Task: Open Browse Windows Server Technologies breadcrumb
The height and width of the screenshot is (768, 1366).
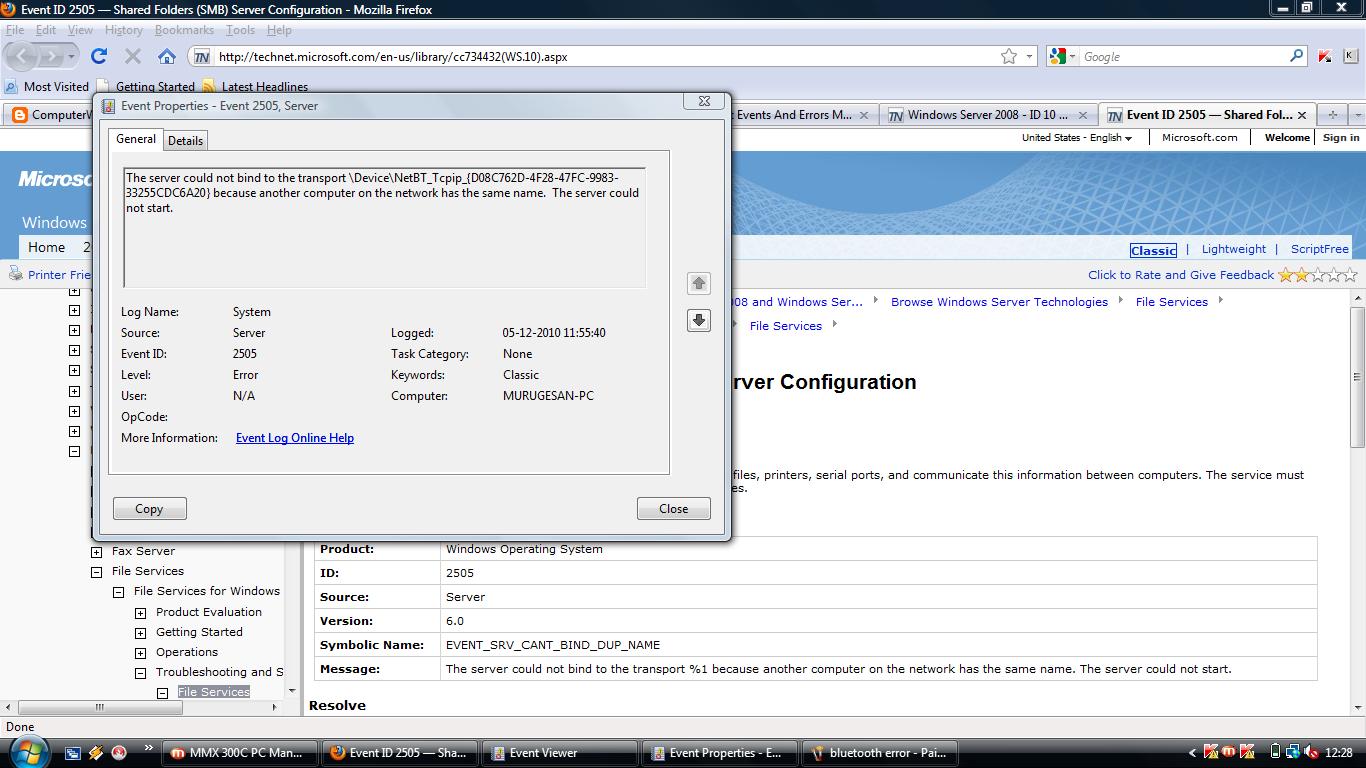Action: (999, 302)
